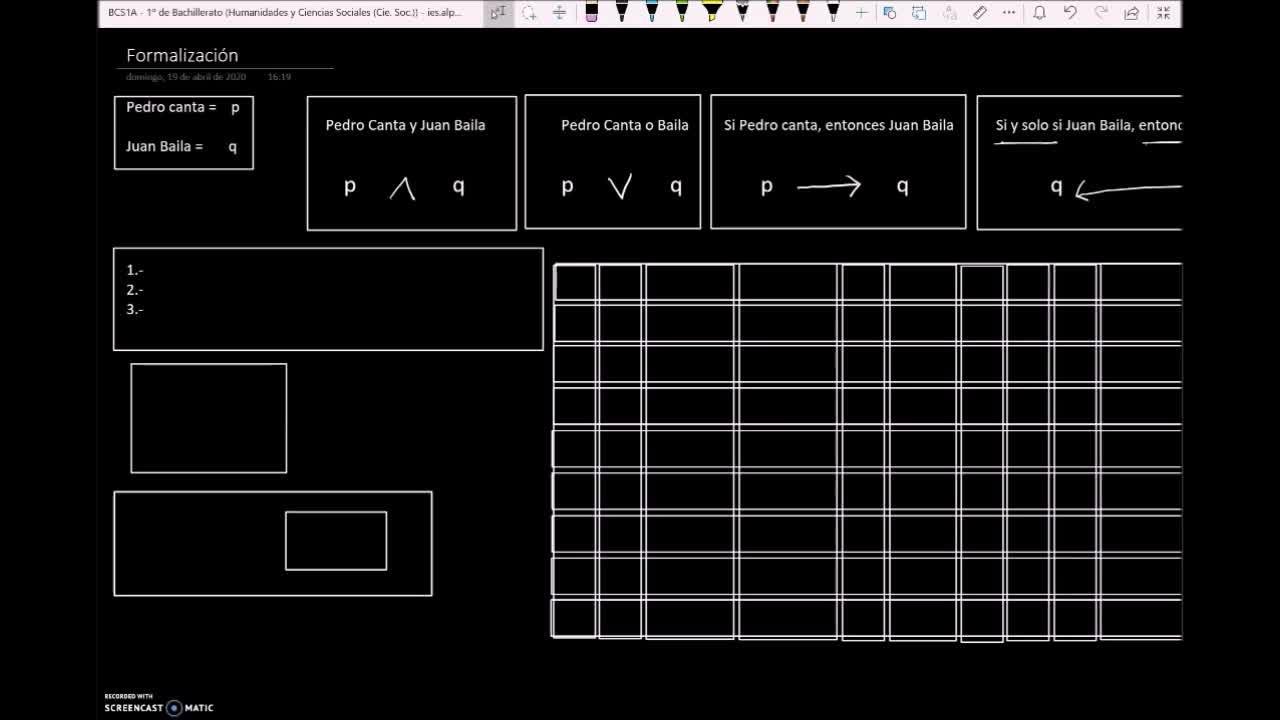
Task: Pick the white-tipped pen
Action: click(833, 12)
